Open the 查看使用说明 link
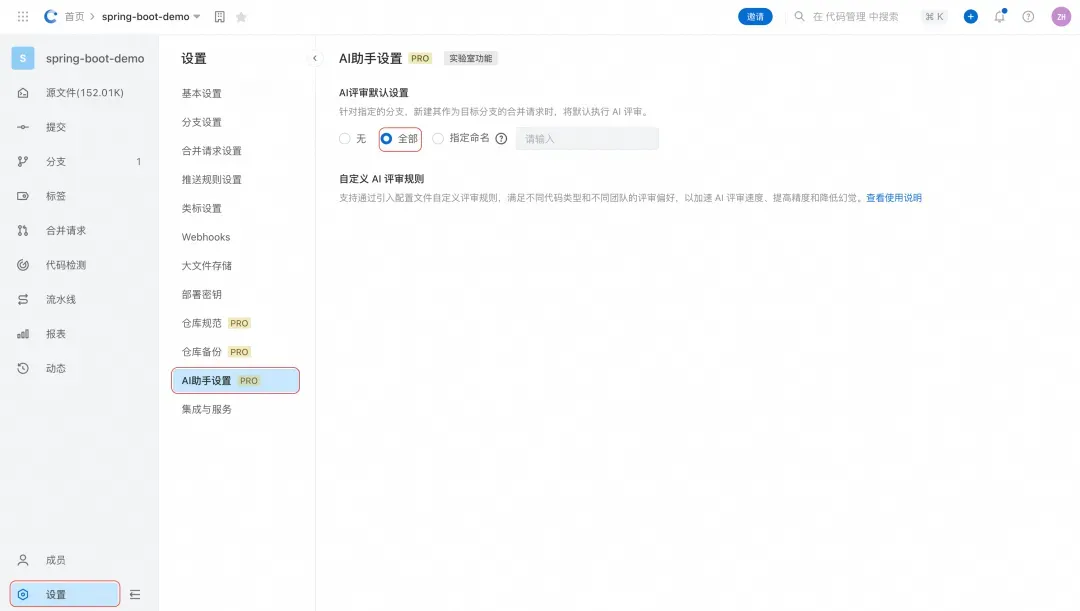 pos(893,198)
